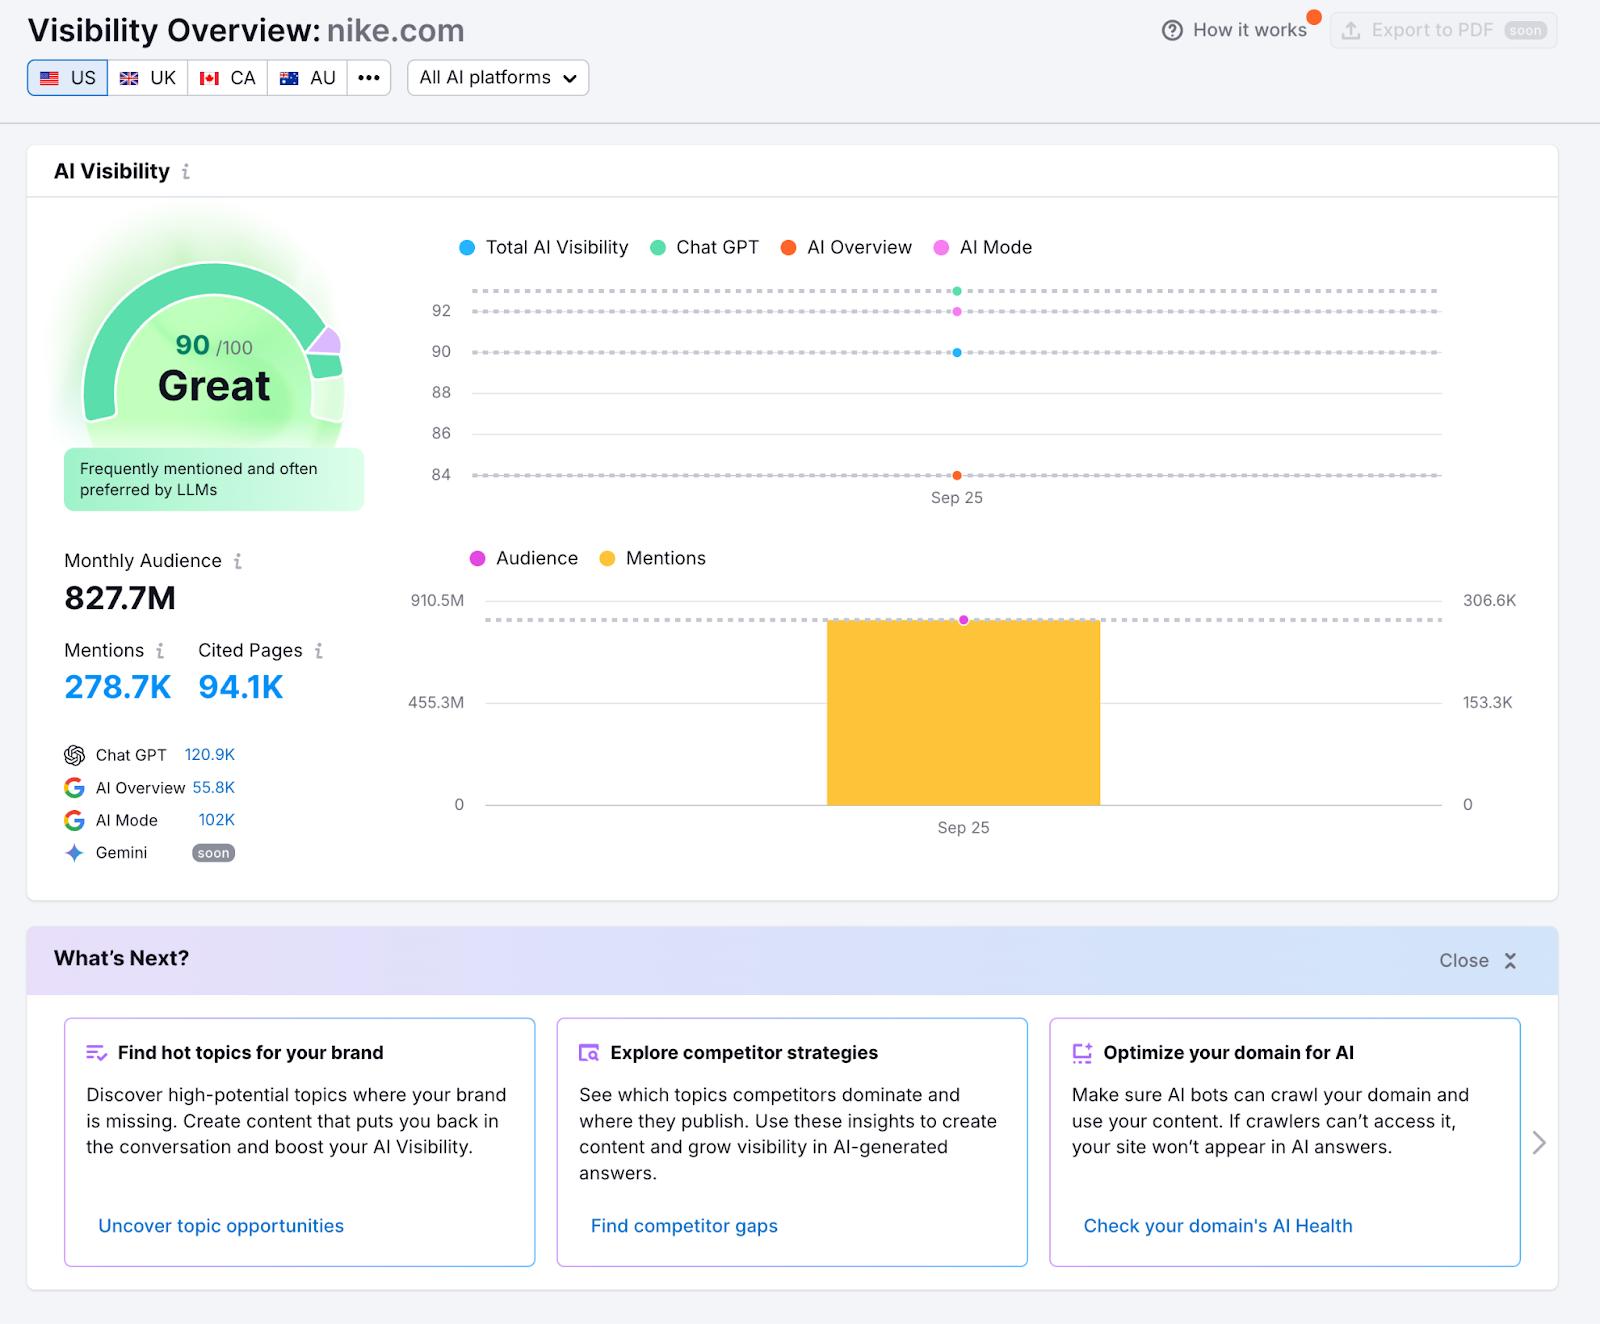Open the All AI platforms dropdown

pos(498,78)
